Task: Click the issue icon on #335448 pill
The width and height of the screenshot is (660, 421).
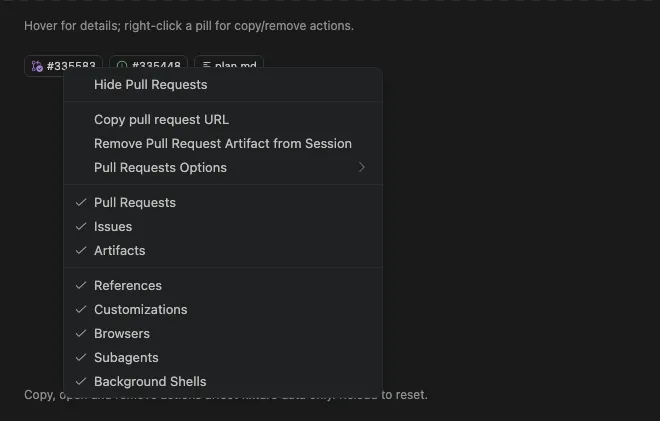Action: point(122,65)
